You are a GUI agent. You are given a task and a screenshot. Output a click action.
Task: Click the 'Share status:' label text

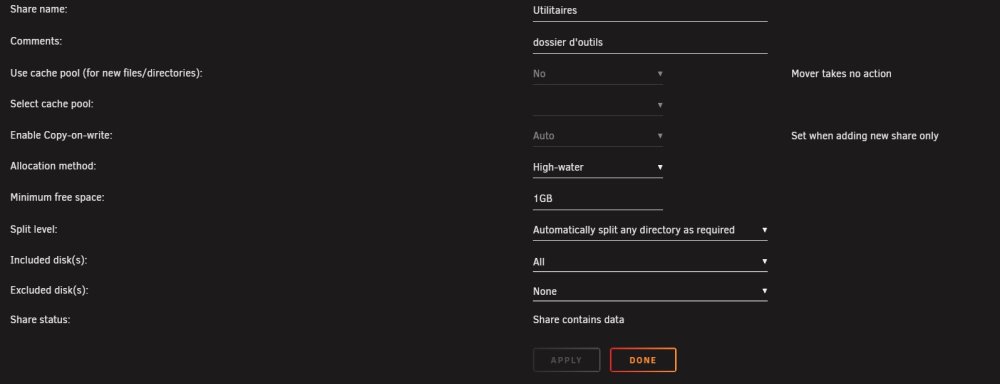40,320
